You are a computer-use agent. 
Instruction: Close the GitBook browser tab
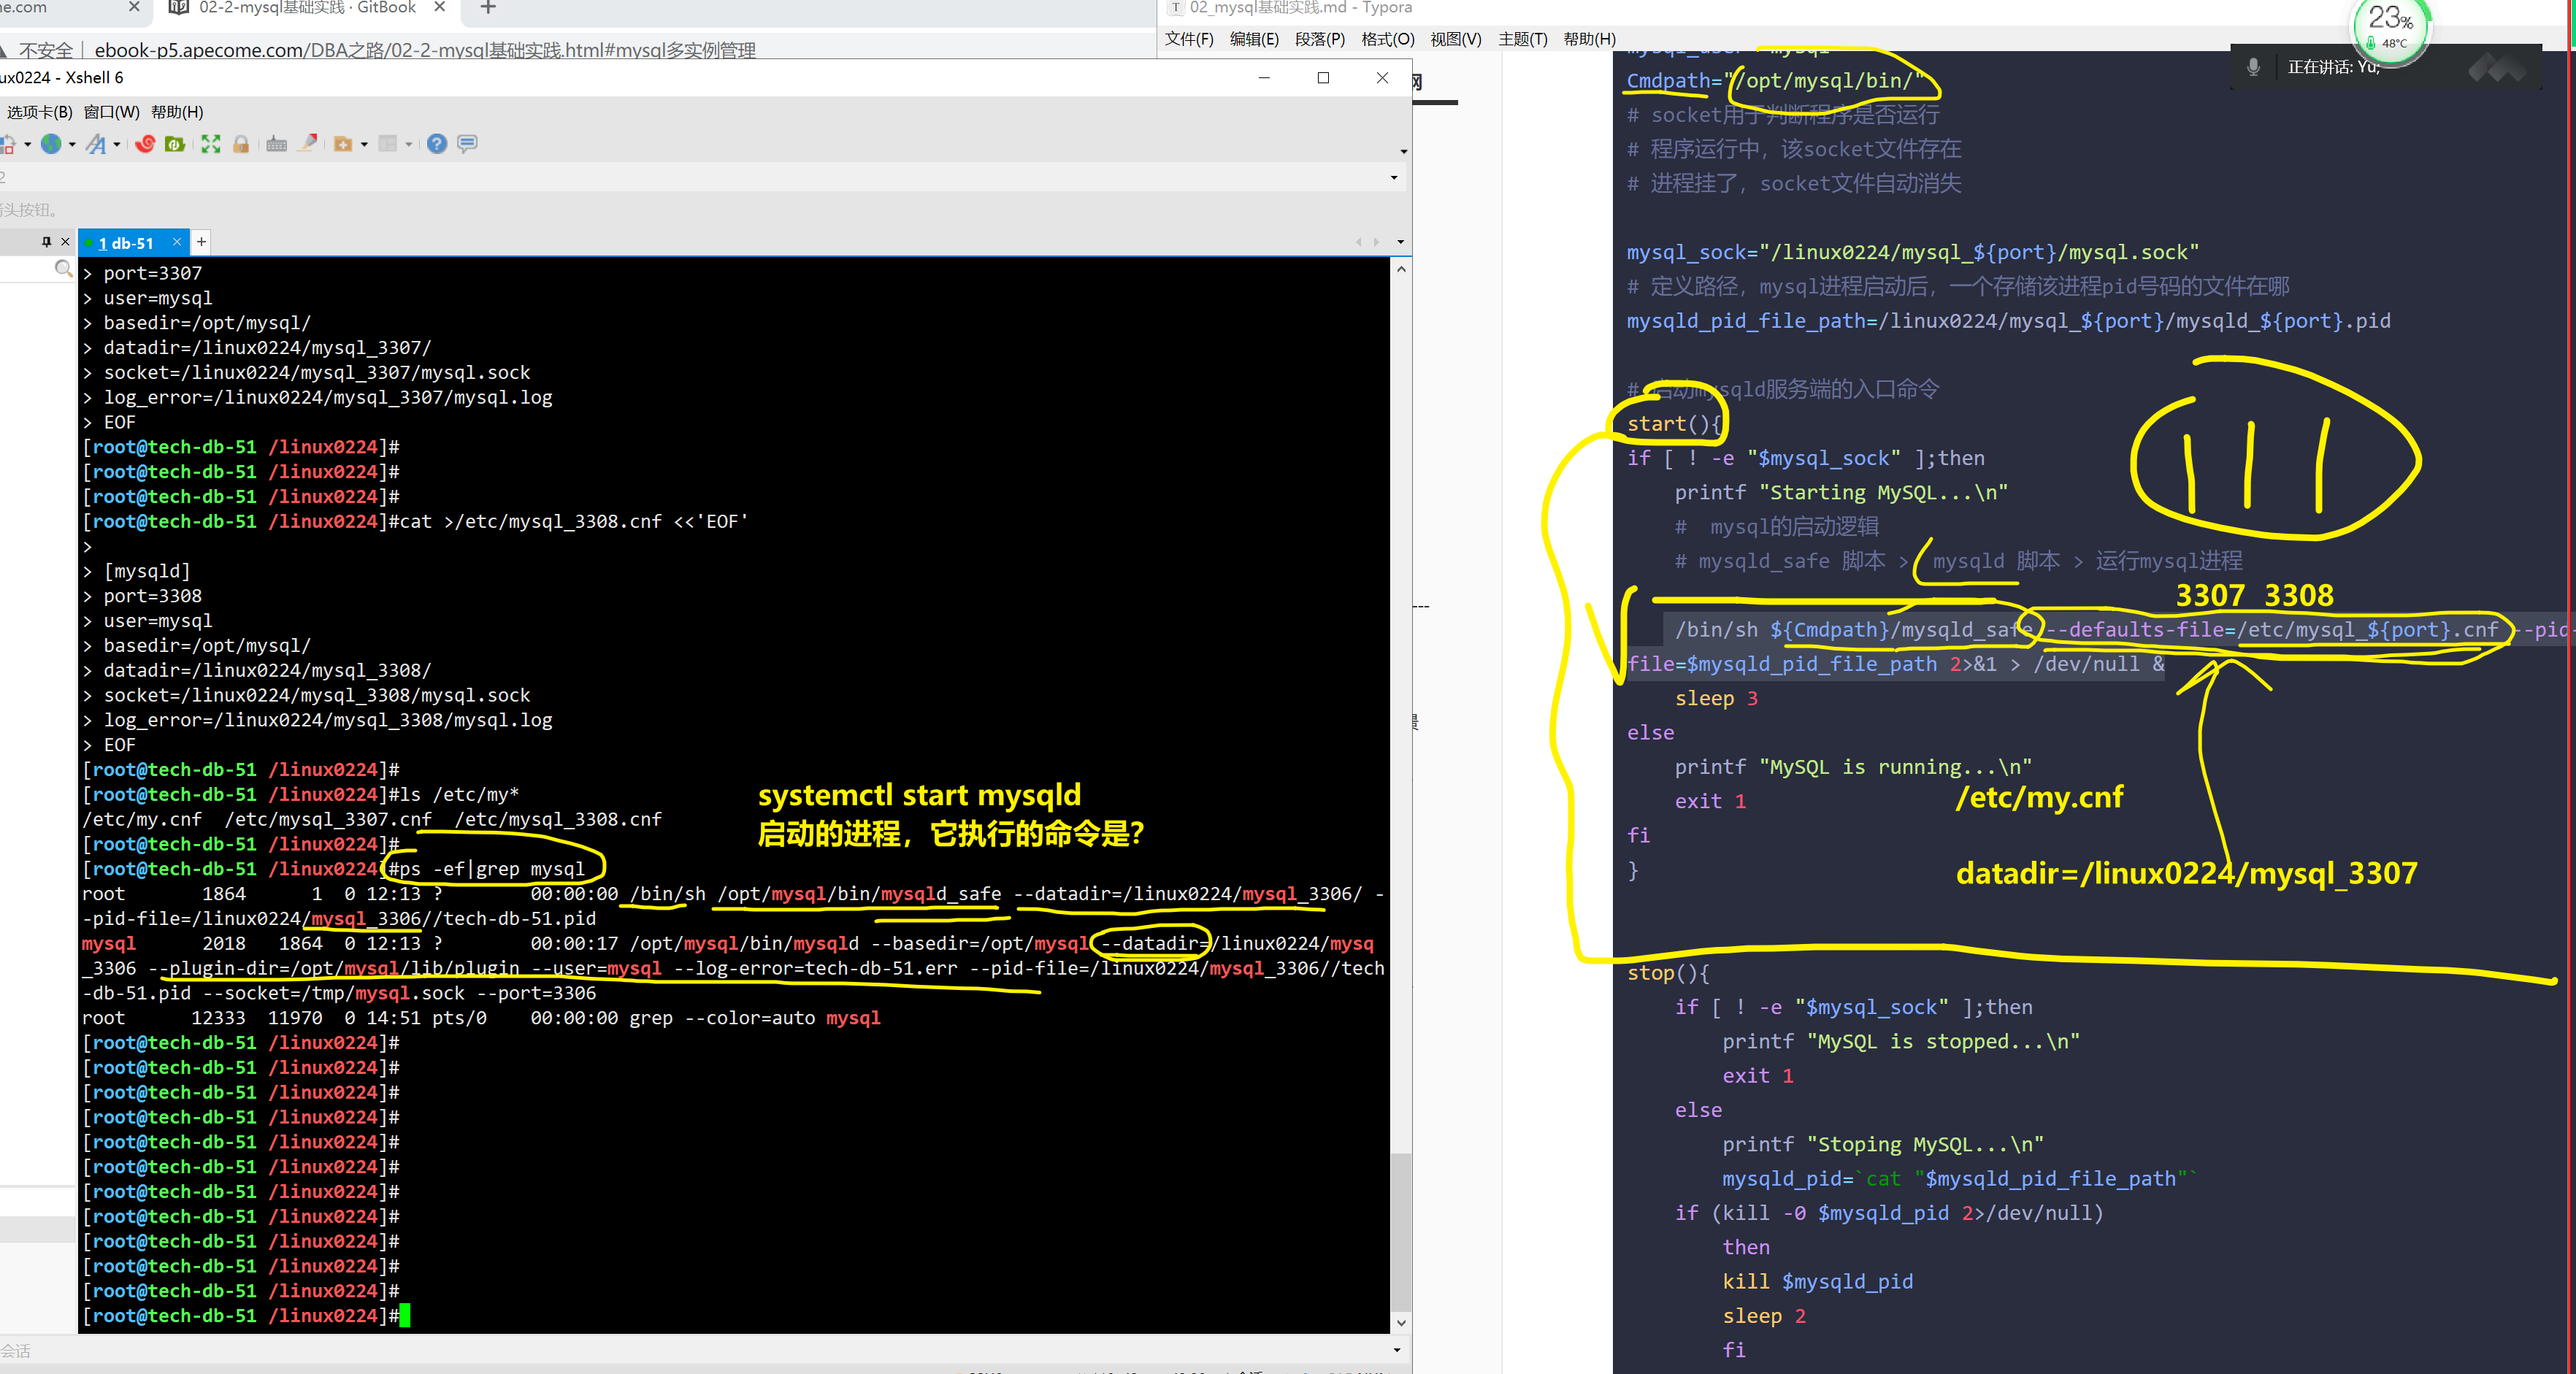[439, 7]
